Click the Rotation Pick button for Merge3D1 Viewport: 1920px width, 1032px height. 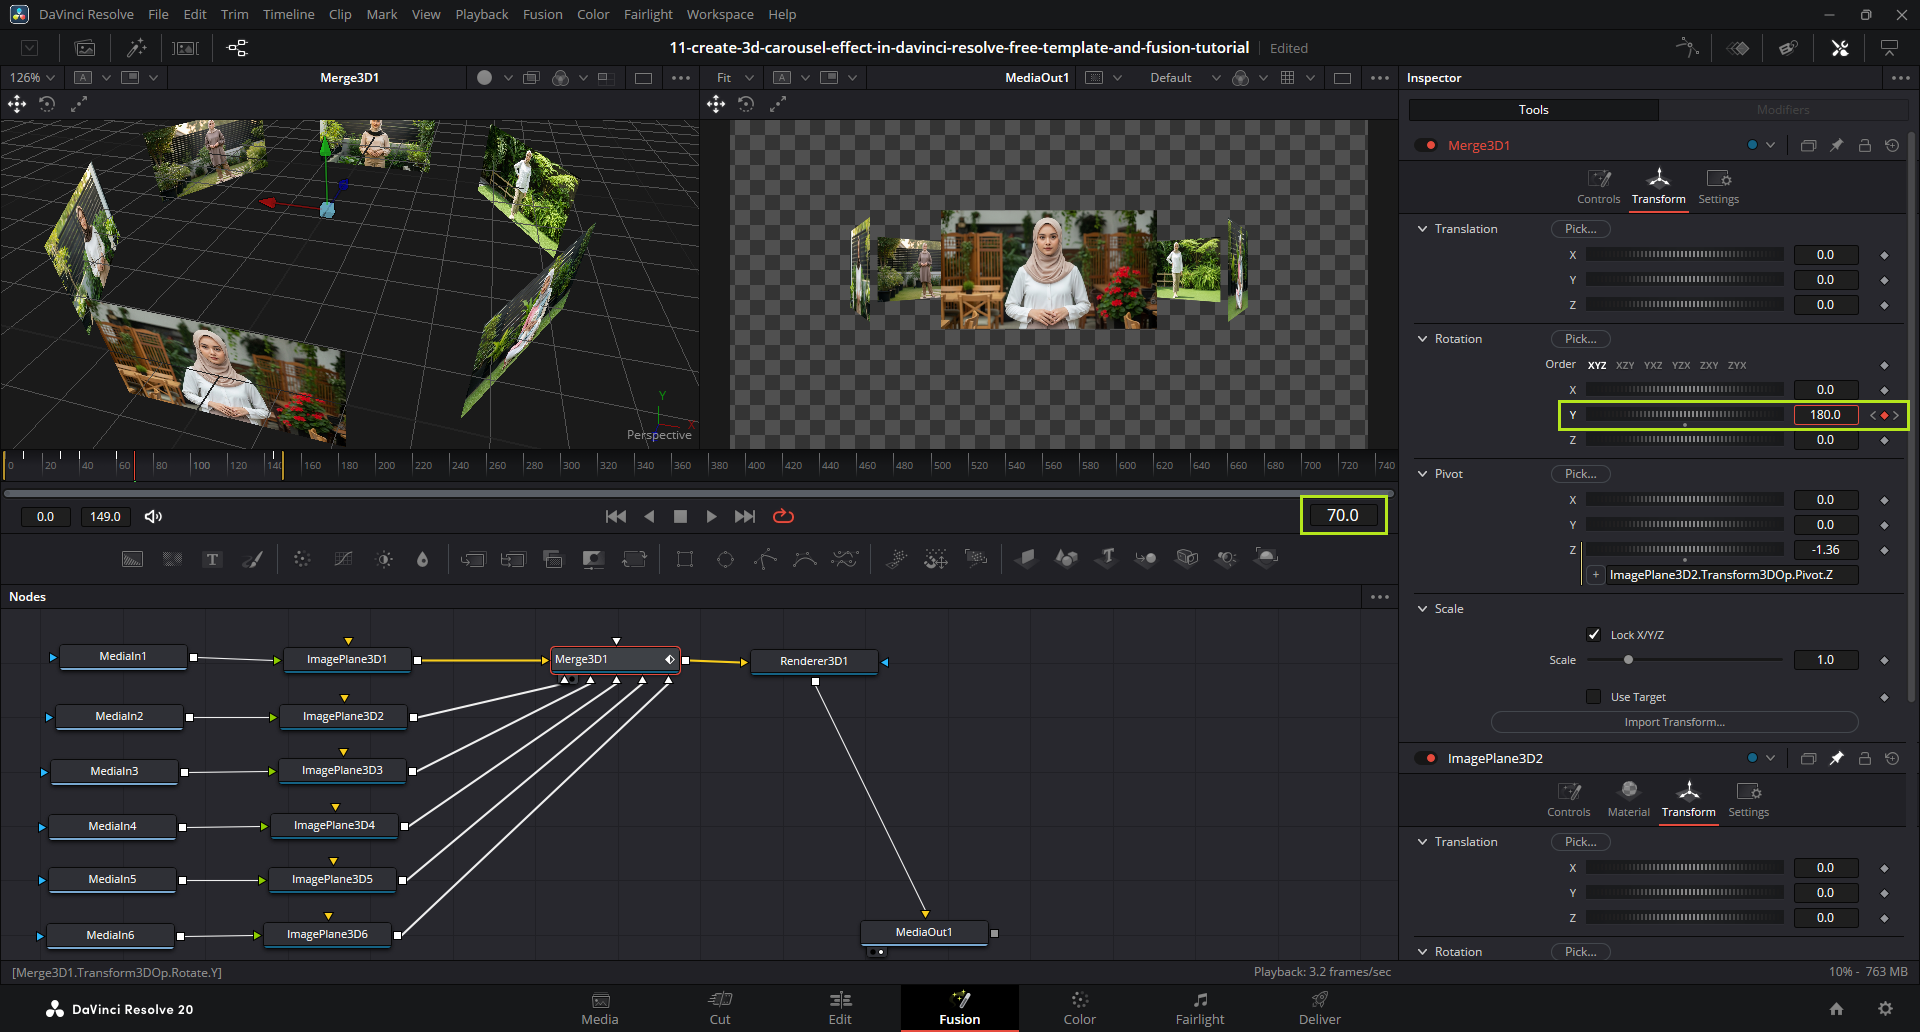[1580, 339]
